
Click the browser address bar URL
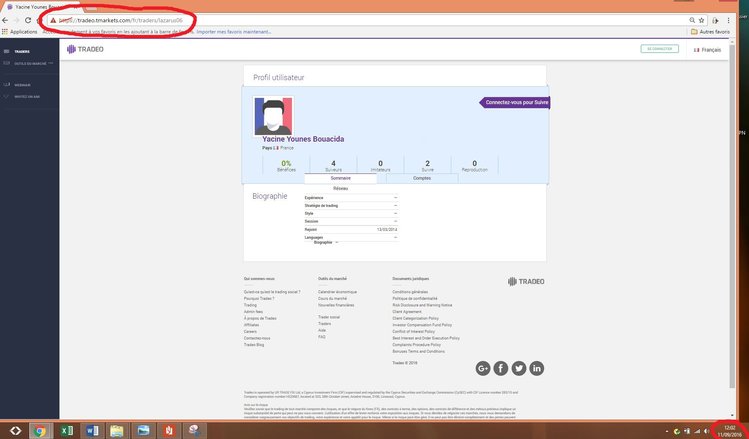click(x=120, y=20)
